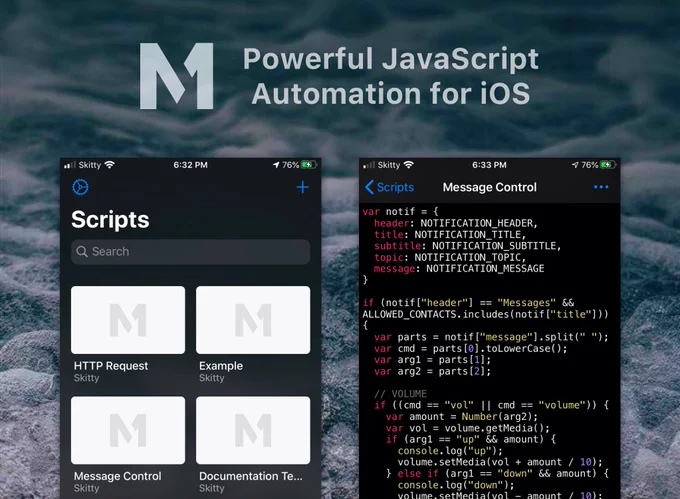Viewport: 680px width, 499px height.
Task: Click location arrow icon in right status bar
Action: click(575, 165)
